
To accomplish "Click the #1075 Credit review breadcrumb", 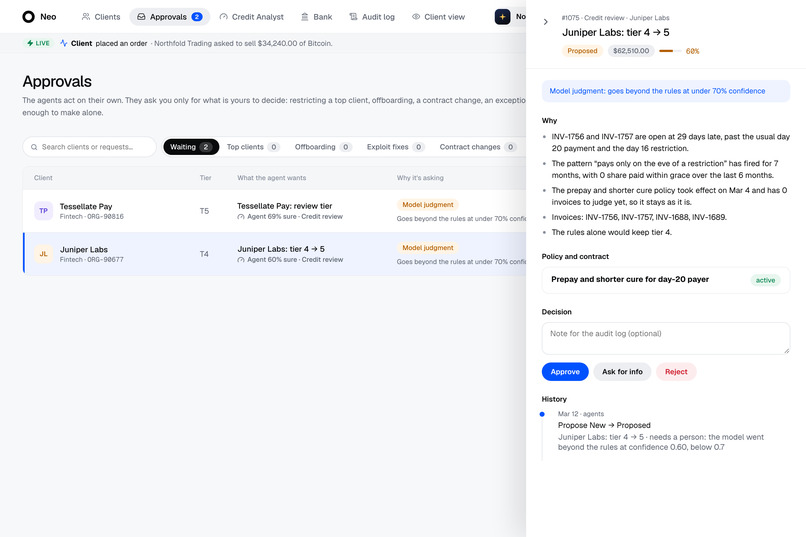I will [615, 18].
